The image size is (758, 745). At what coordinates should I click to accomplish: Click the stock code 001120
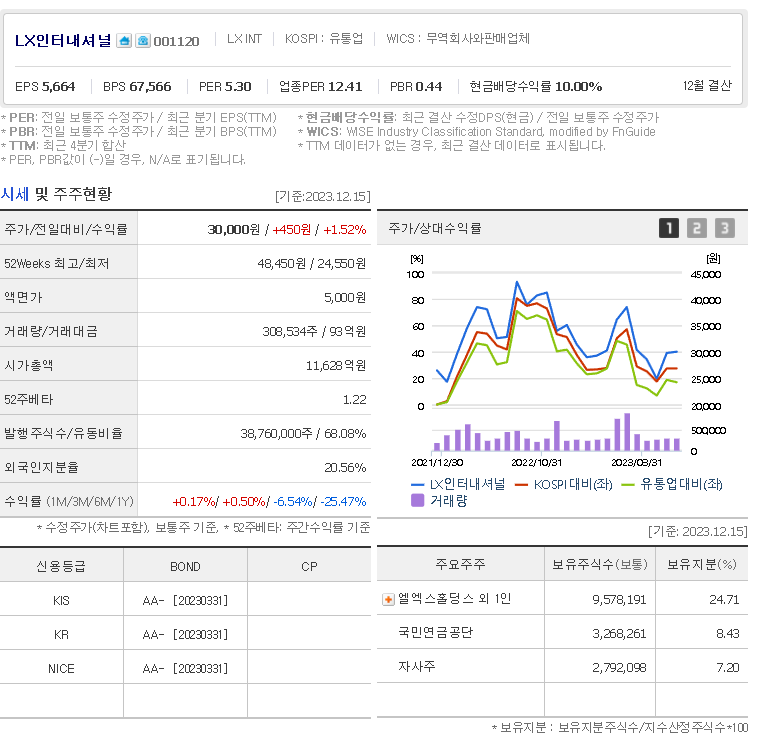tap(176, 42)
